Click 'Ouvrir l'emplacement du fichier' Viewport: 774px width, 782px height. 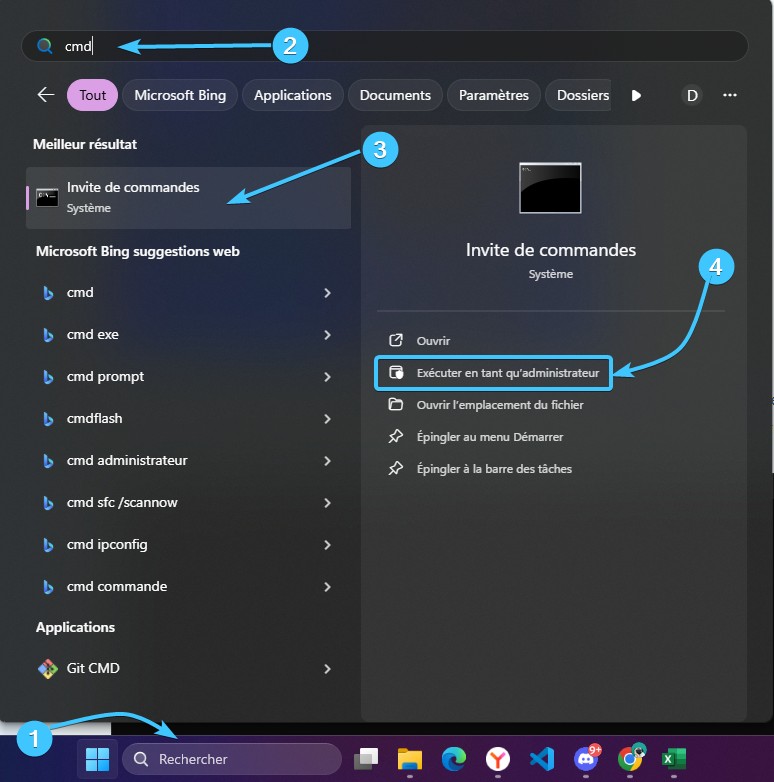coord(499,405)
